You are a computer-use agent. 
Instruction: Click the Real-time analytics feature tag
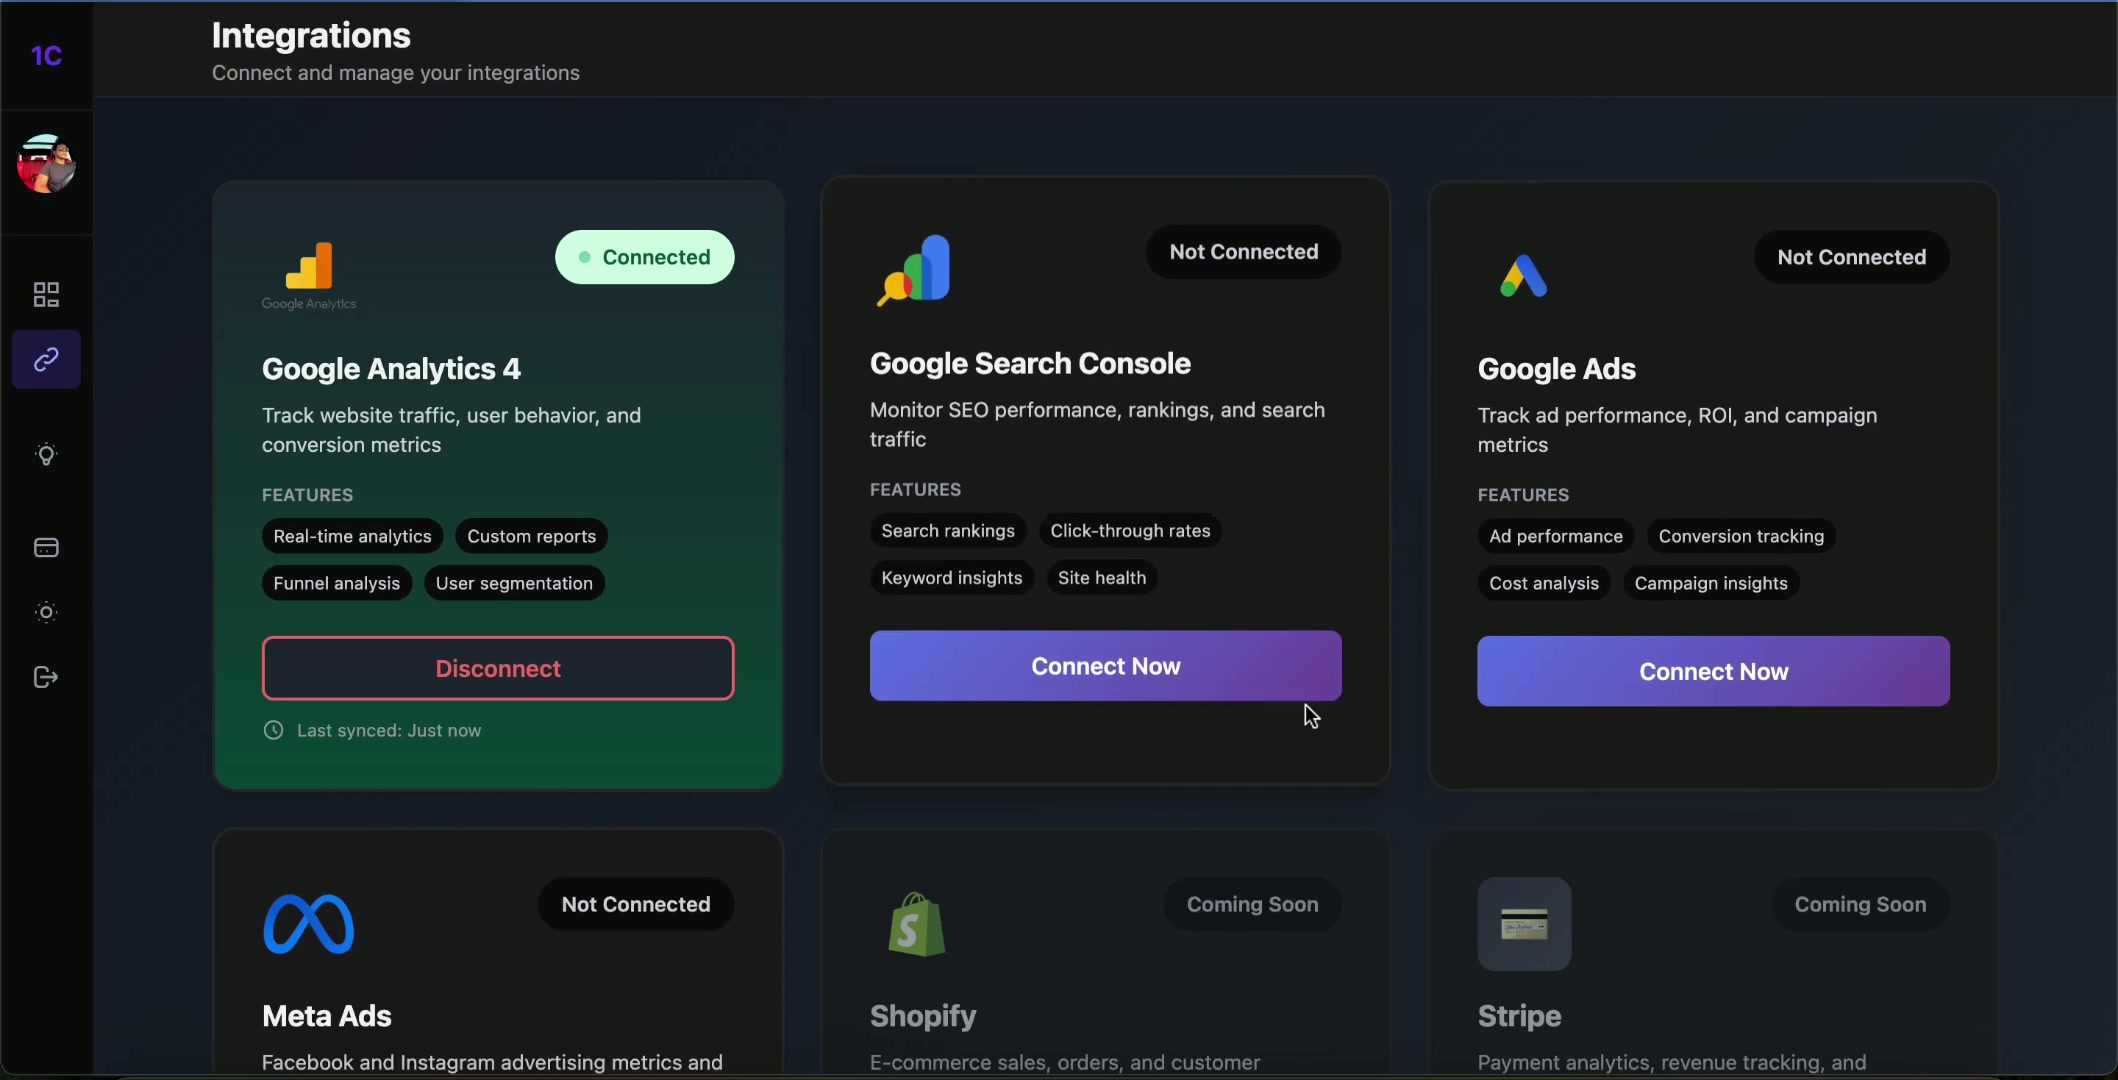[x=352, y=536]
